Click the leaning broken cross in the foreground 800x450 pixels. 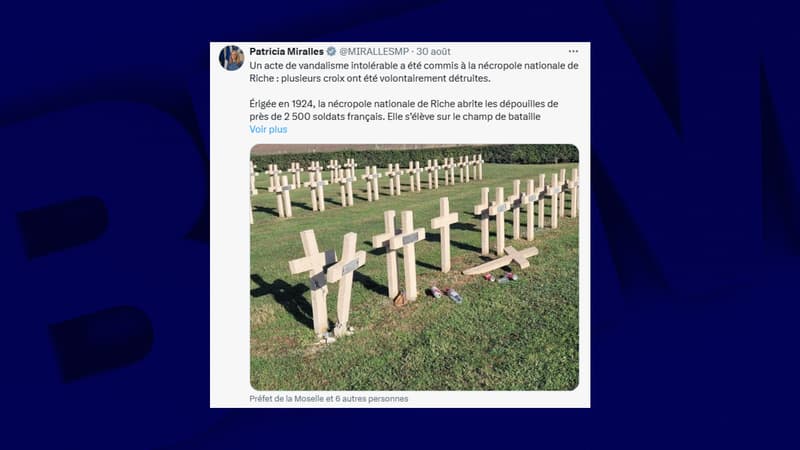(346, 282)
